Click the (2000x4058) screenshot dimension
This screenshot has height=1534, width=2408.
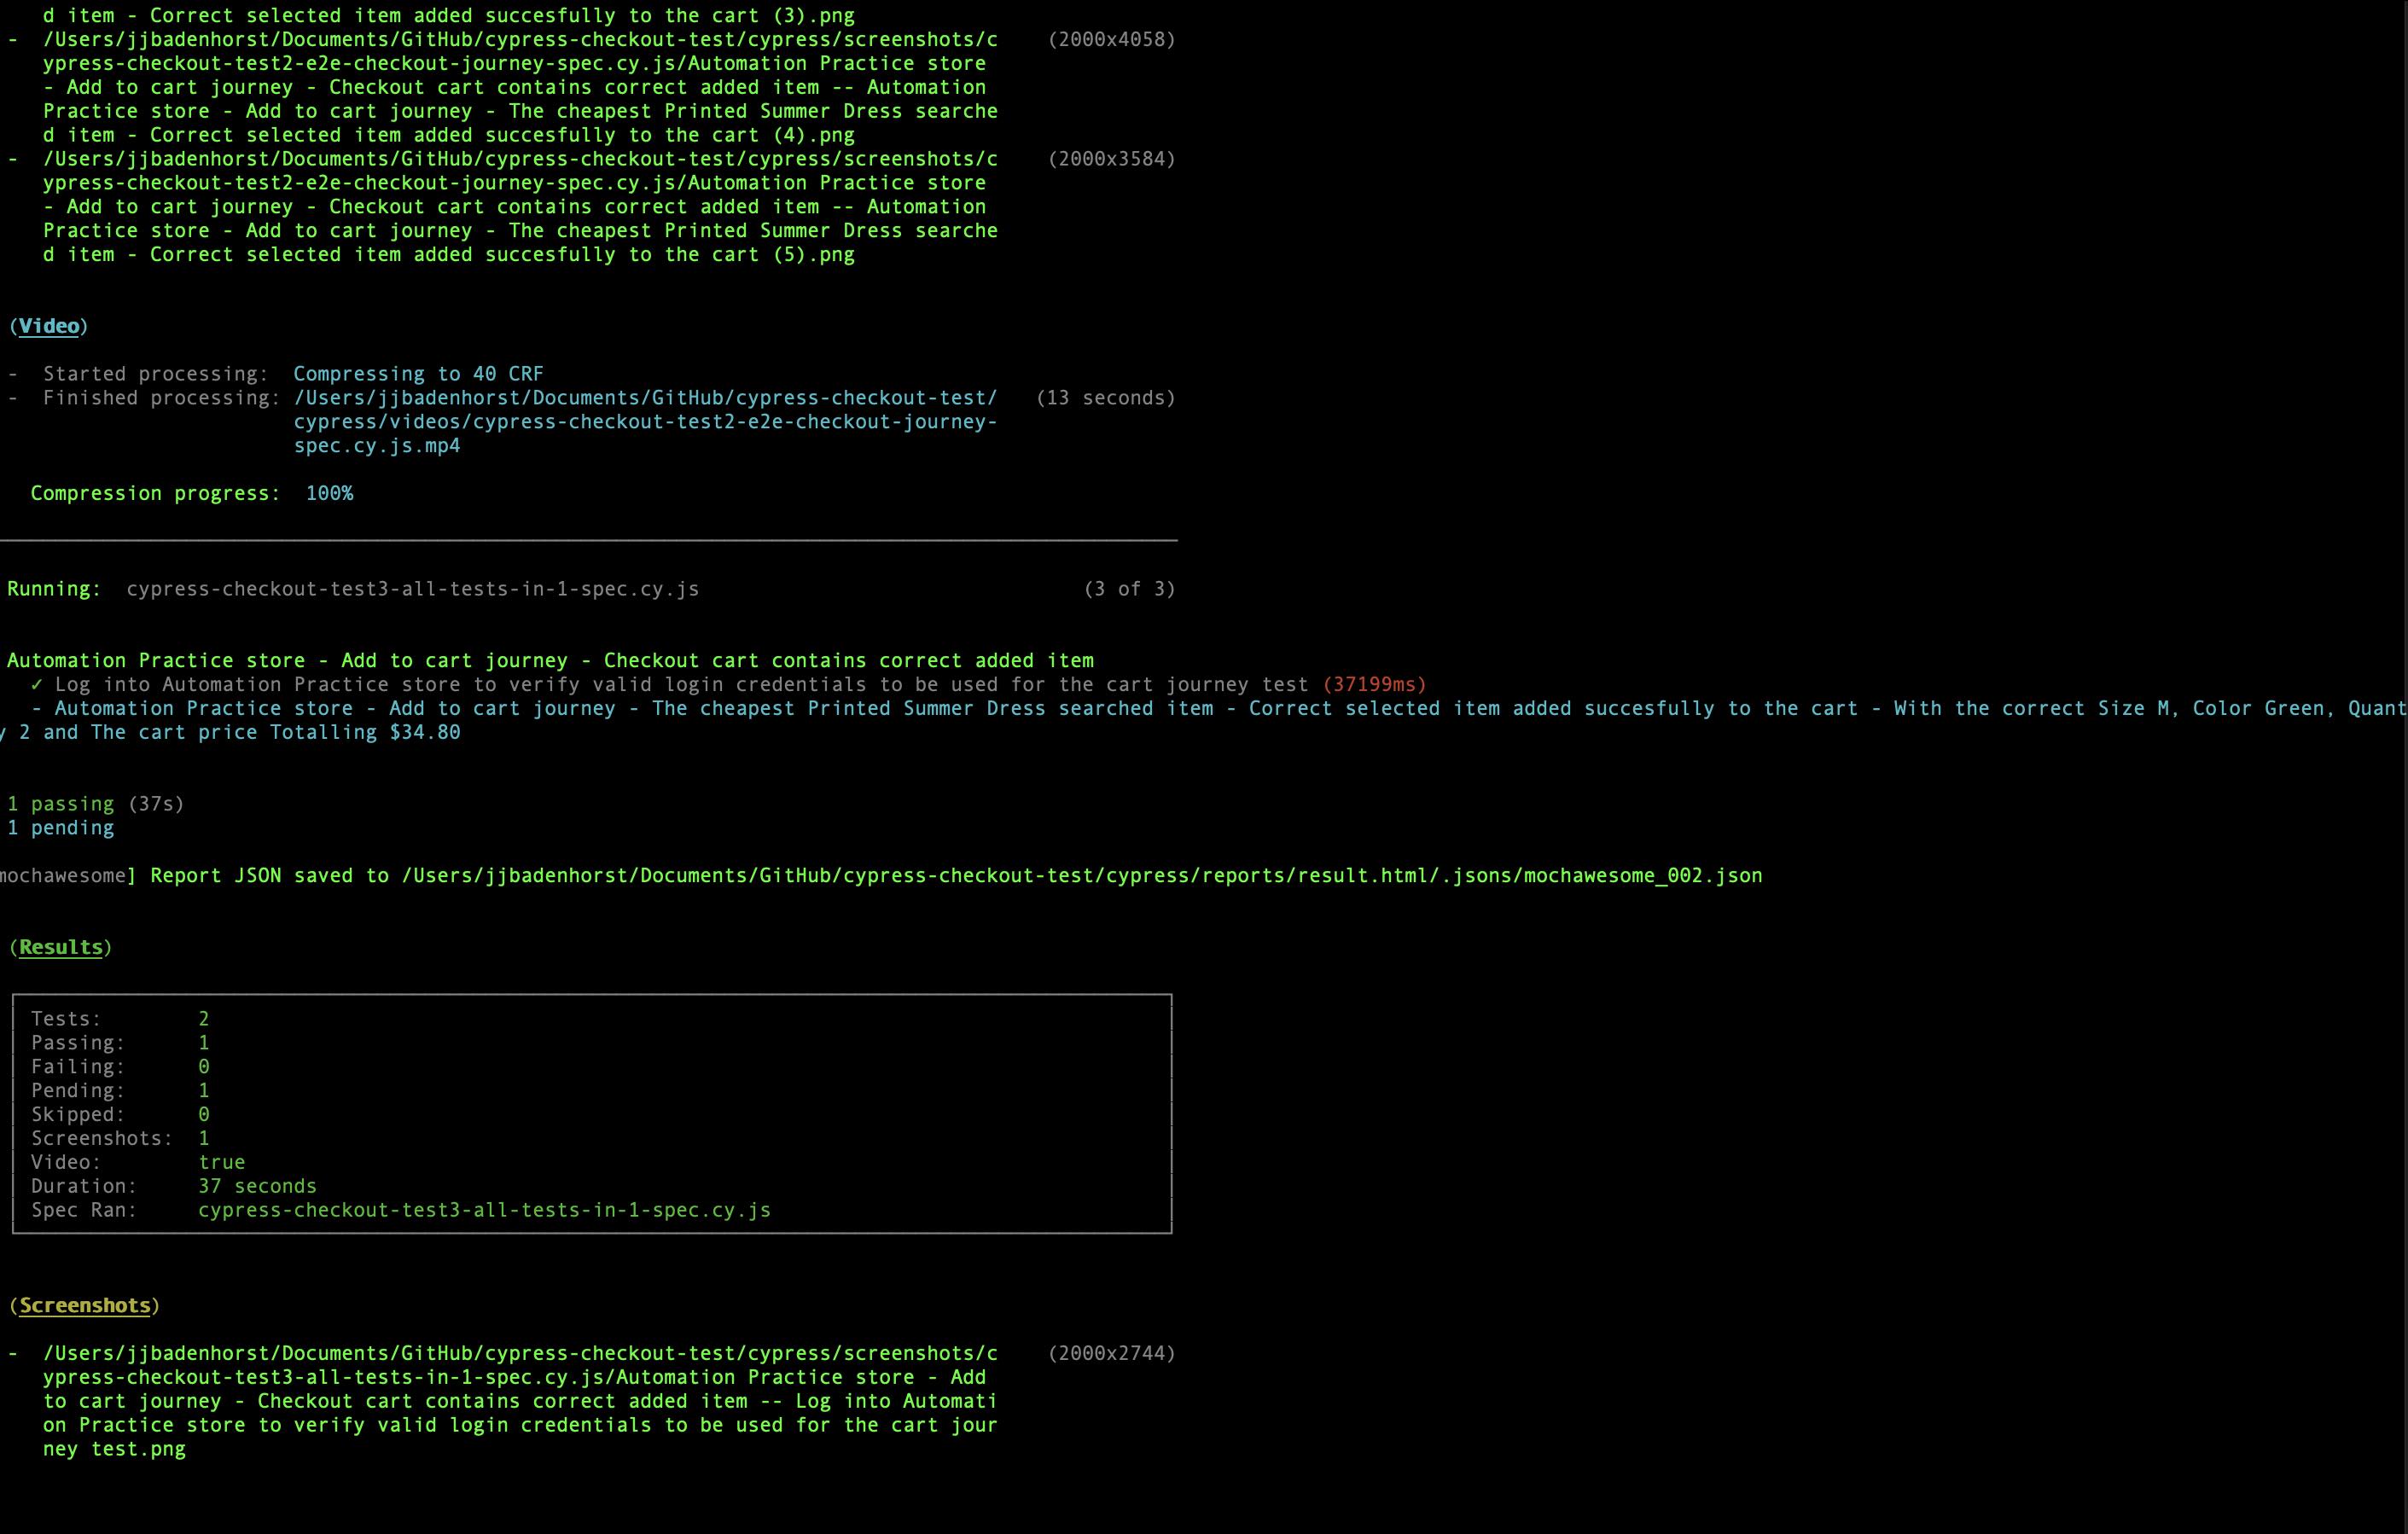(1111, 39)
